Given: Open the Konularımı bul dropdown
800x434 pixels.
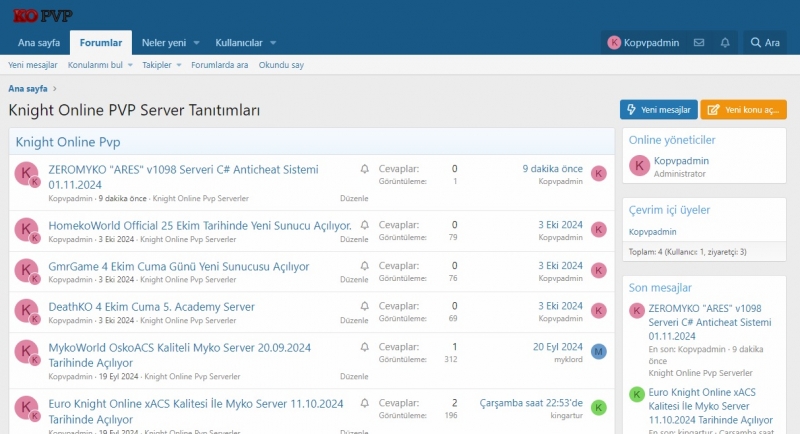Looking at the screenshot, I should point(100,65).
